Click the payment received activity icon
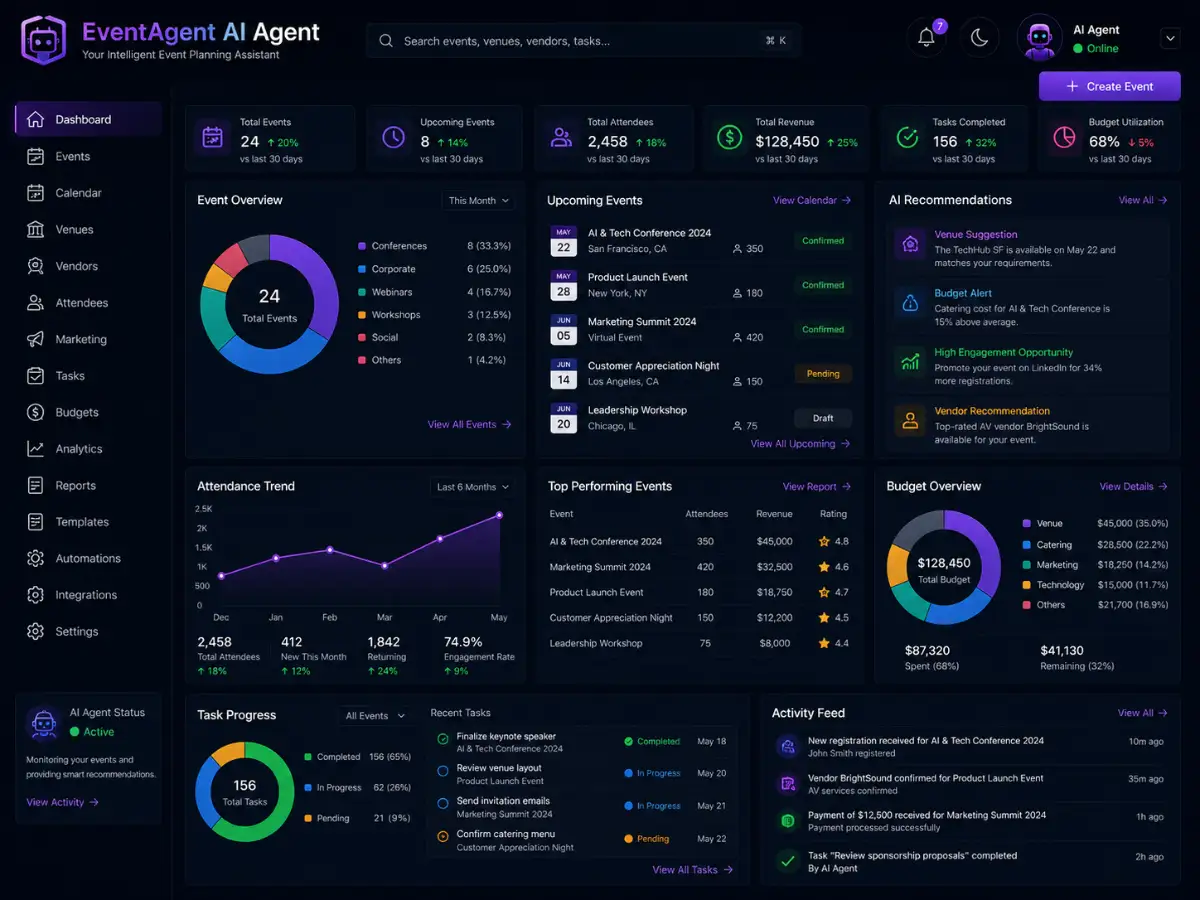 (x=787, y=820)
